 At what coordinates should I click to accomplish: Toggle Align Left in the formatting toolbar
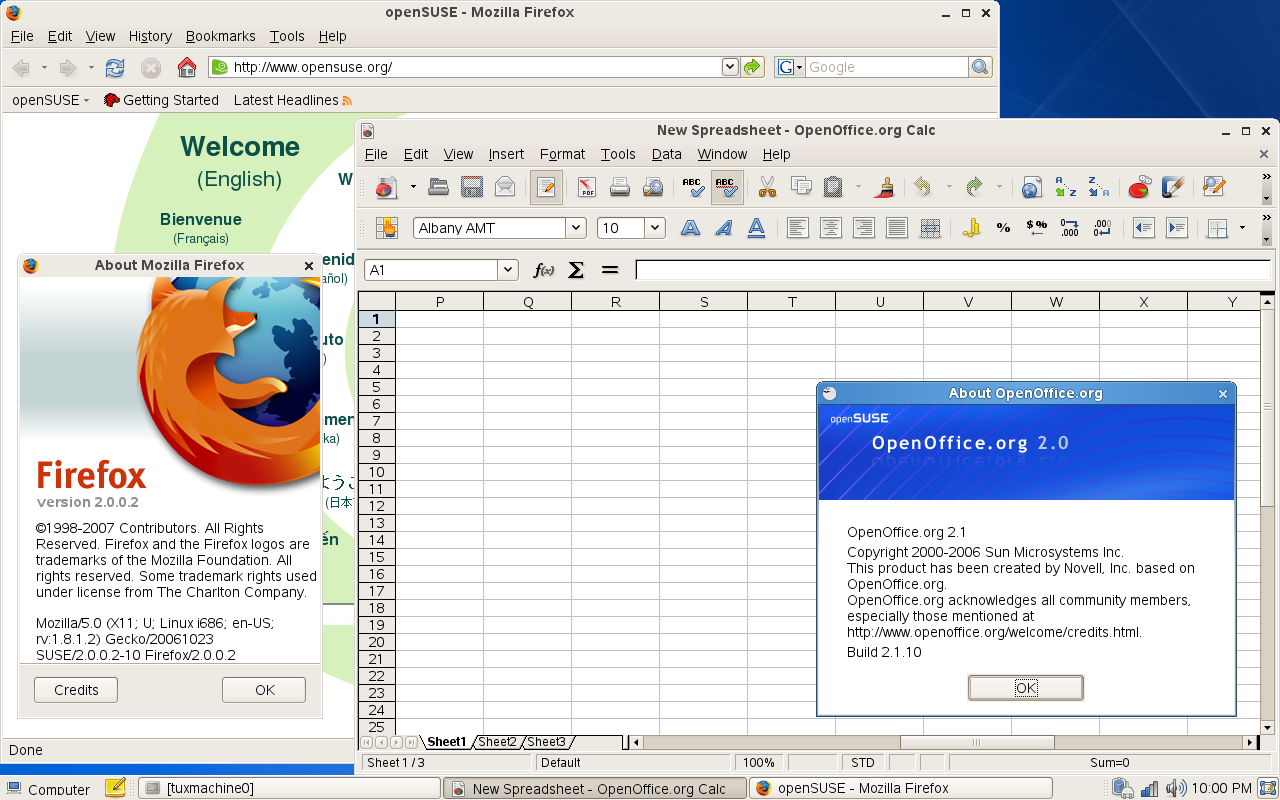coord(797,228)
